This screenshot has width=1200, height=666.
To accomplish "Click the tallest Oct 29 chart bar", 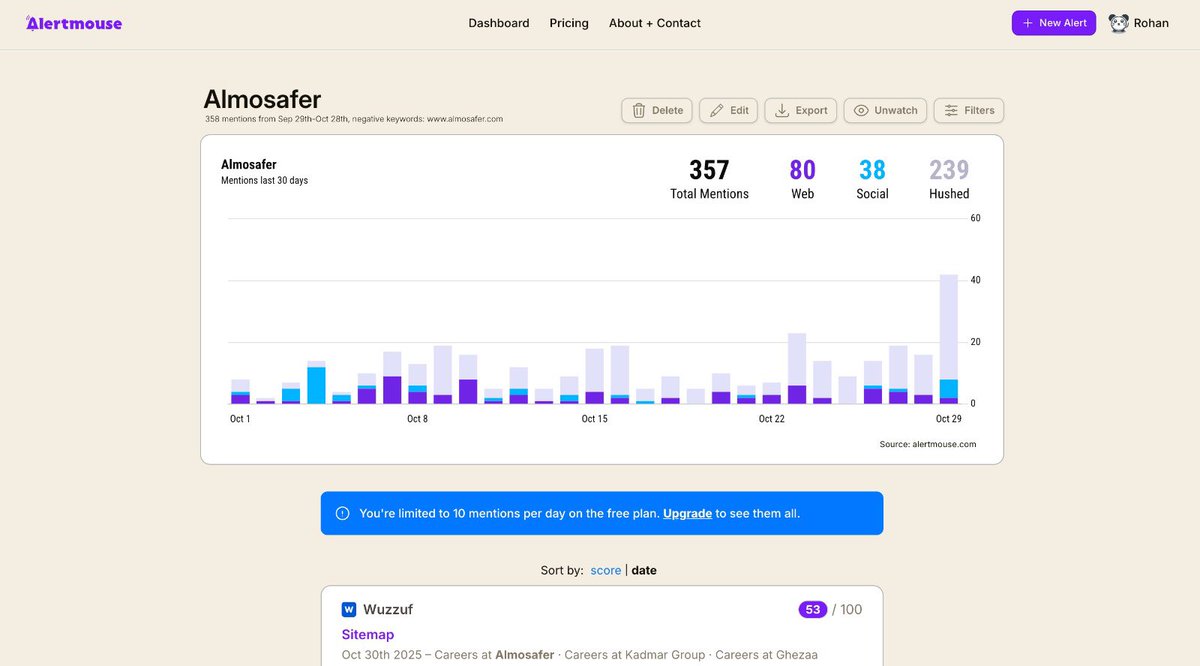I will pos(949,338).
